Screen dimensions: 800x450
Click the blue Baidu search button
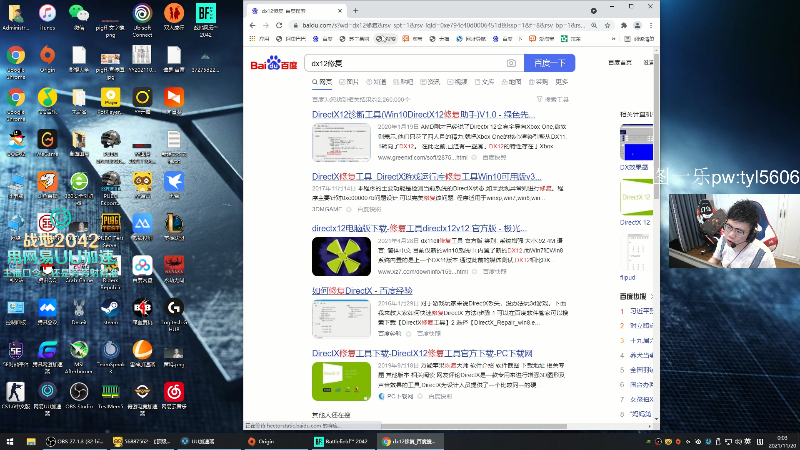click(549, 63)
